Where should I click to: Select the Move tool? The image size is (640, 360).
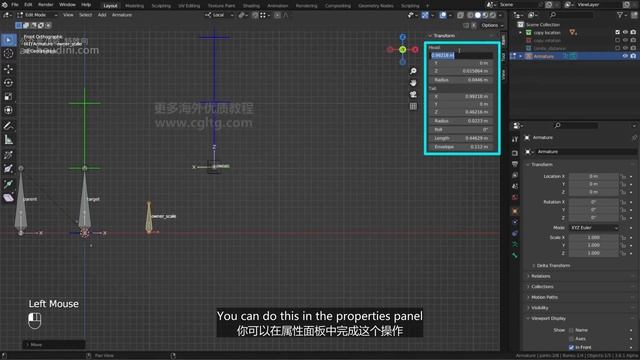click(9, 69)
